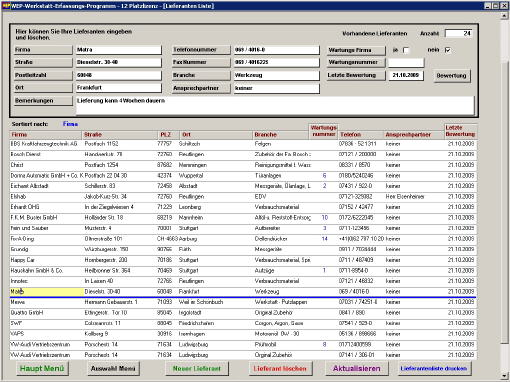Select the Christ supplier row
Image resolution: width=510 pixels, height=382 pixels.
(x=243, y=165)
